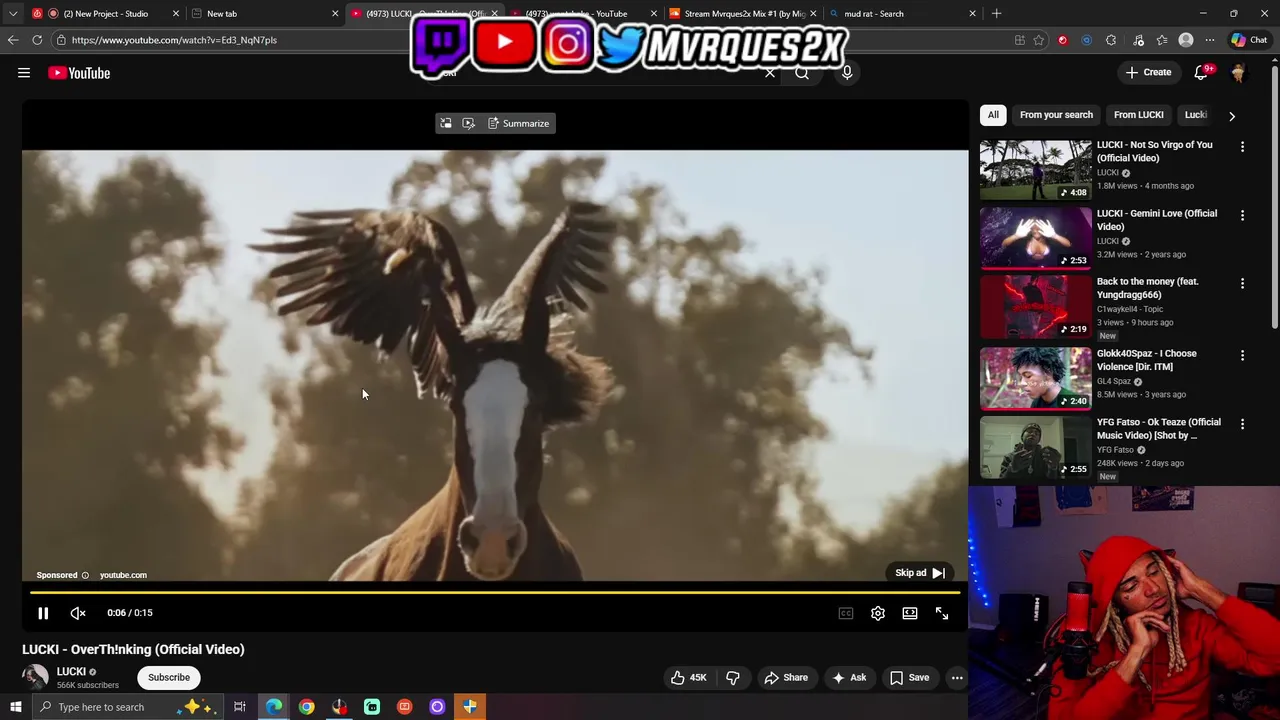This screenshot has height=720, width=1280.
Task: Open Copilot Chat in browser toolbar
Action: (1249, 40)
